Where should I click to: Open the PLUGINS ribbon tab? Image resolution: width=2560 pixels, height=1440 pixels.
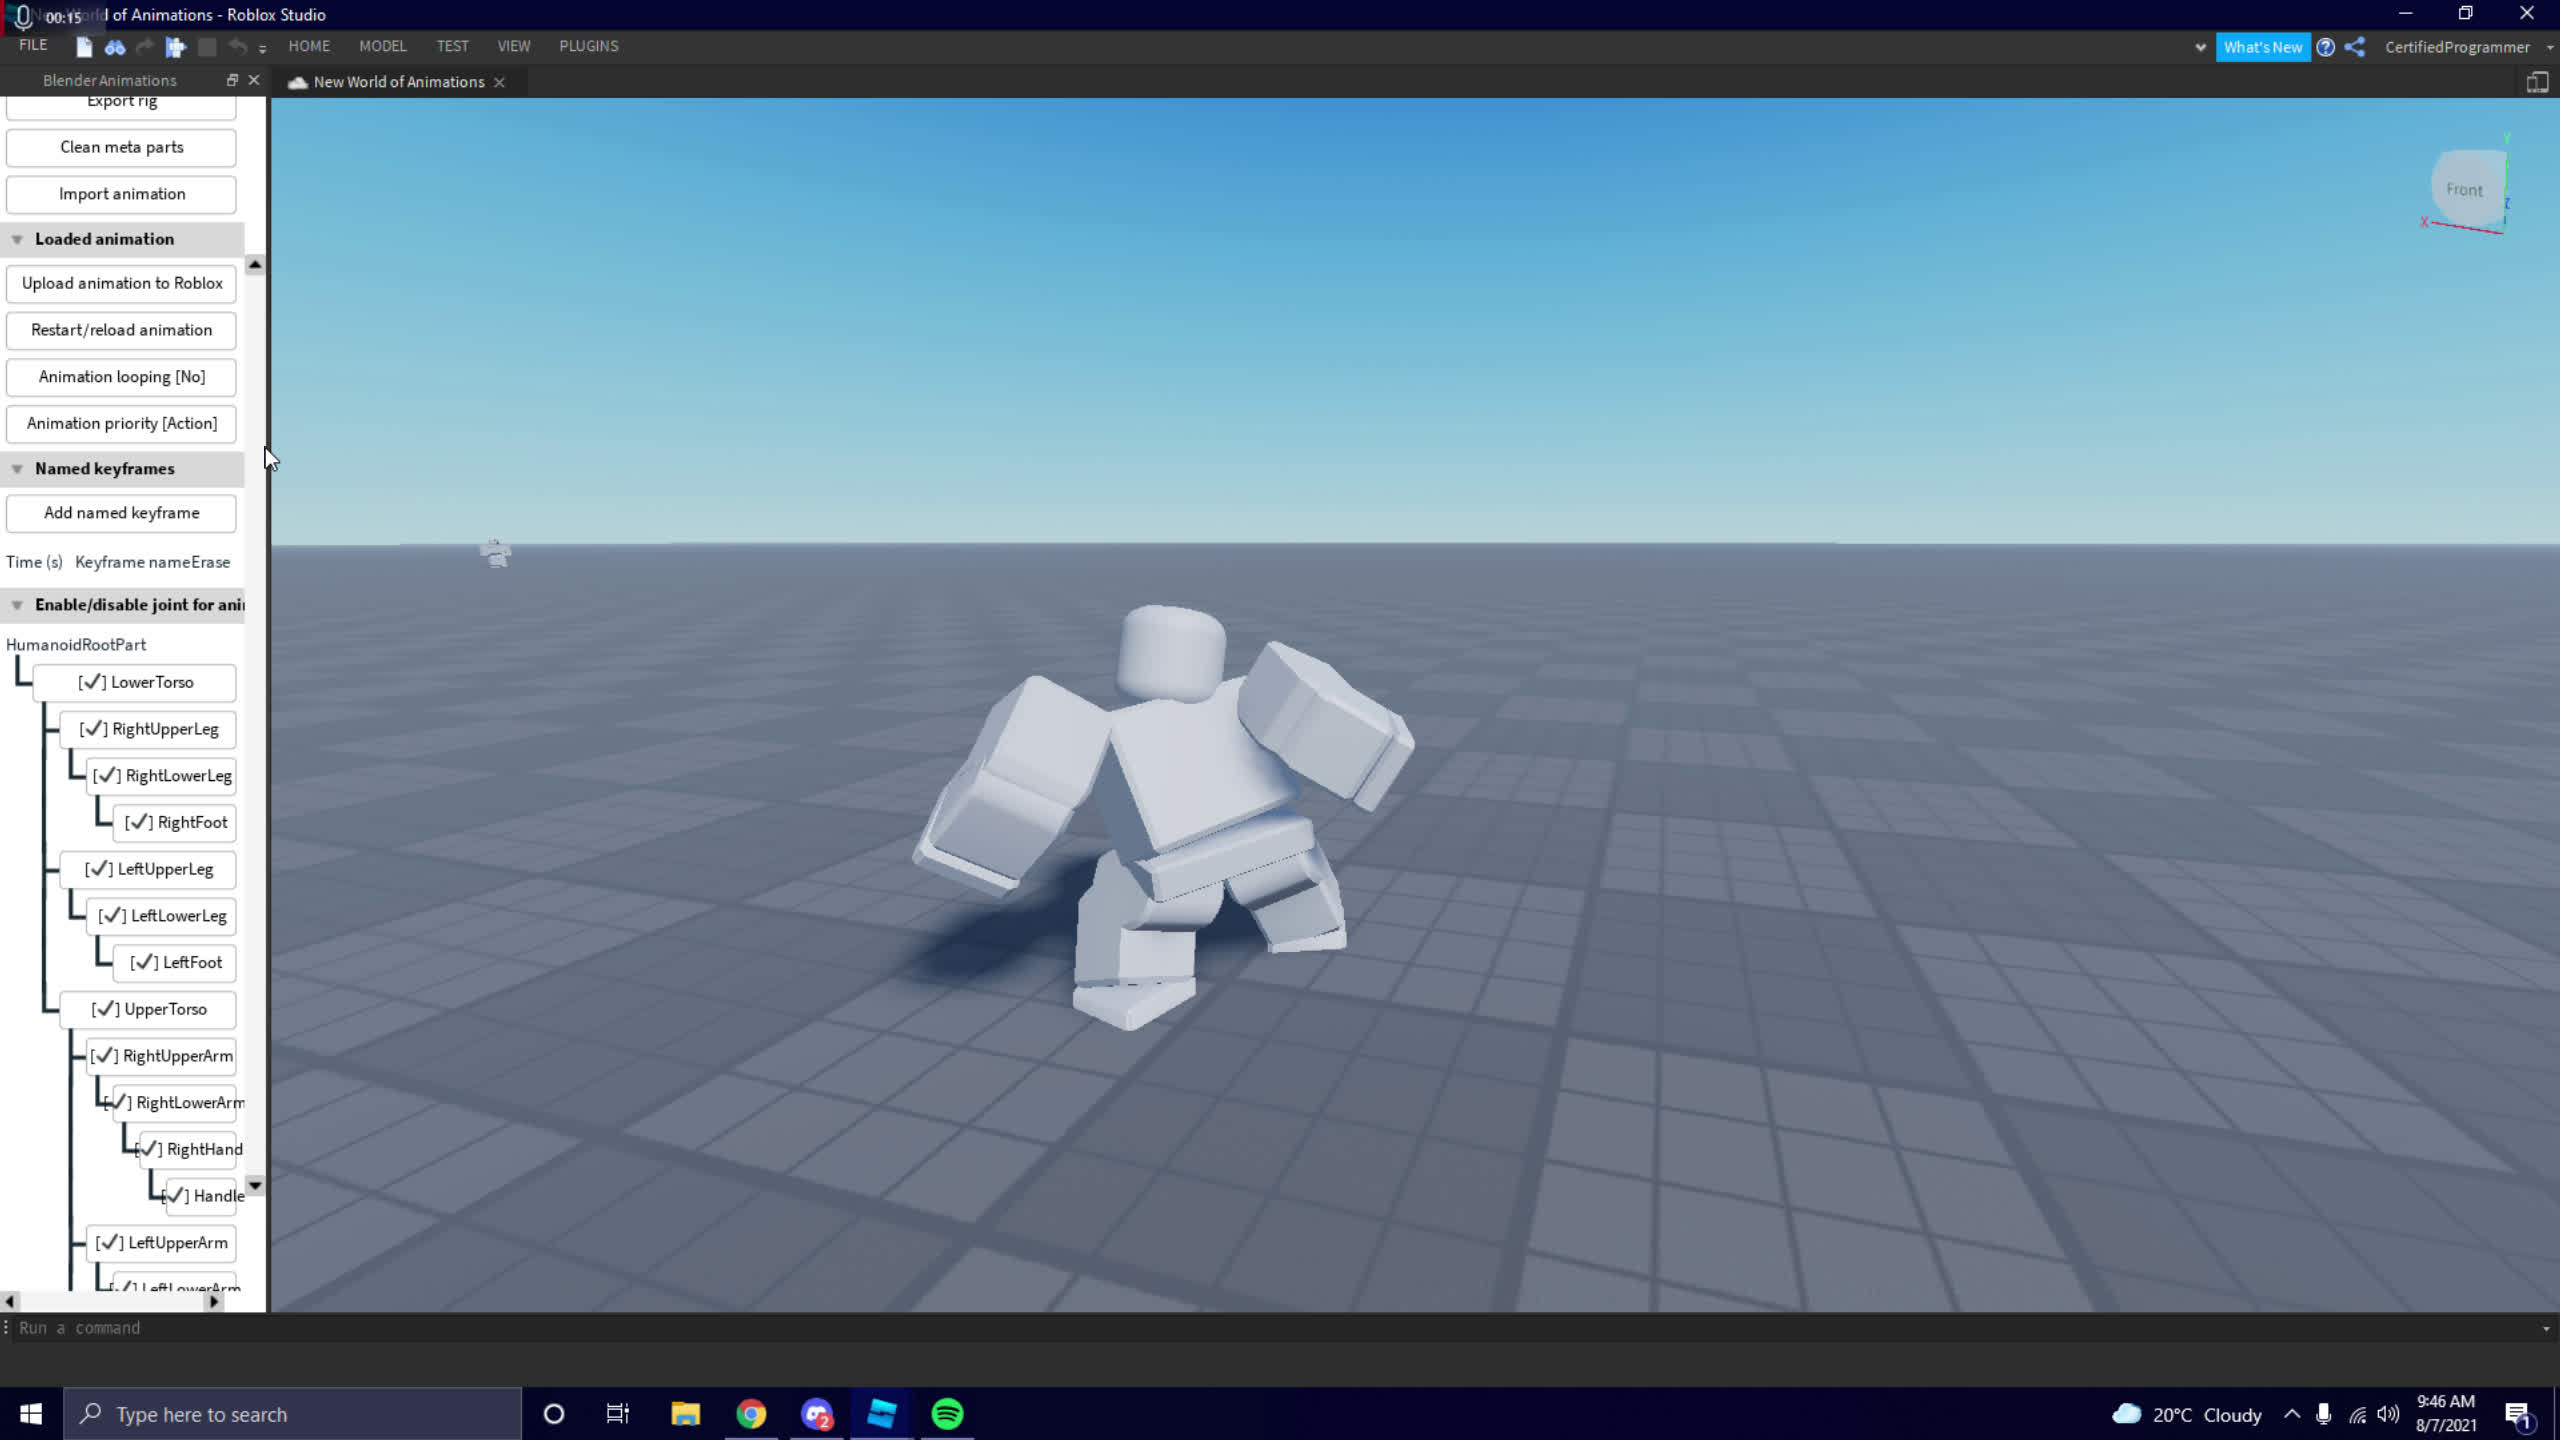[x=588, y=46]
